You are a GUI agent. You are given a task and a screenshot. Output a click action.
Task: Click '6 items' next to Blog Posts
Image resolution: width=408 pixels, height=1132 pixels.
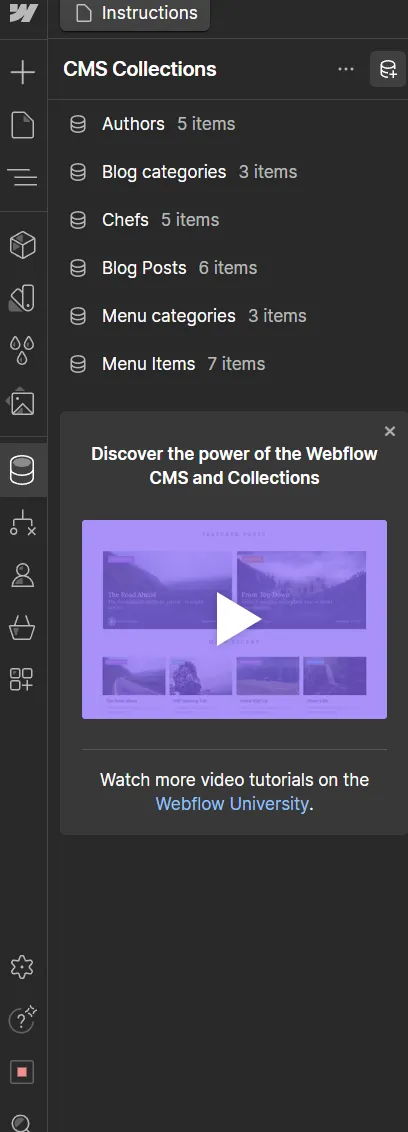tap(228, 268)
